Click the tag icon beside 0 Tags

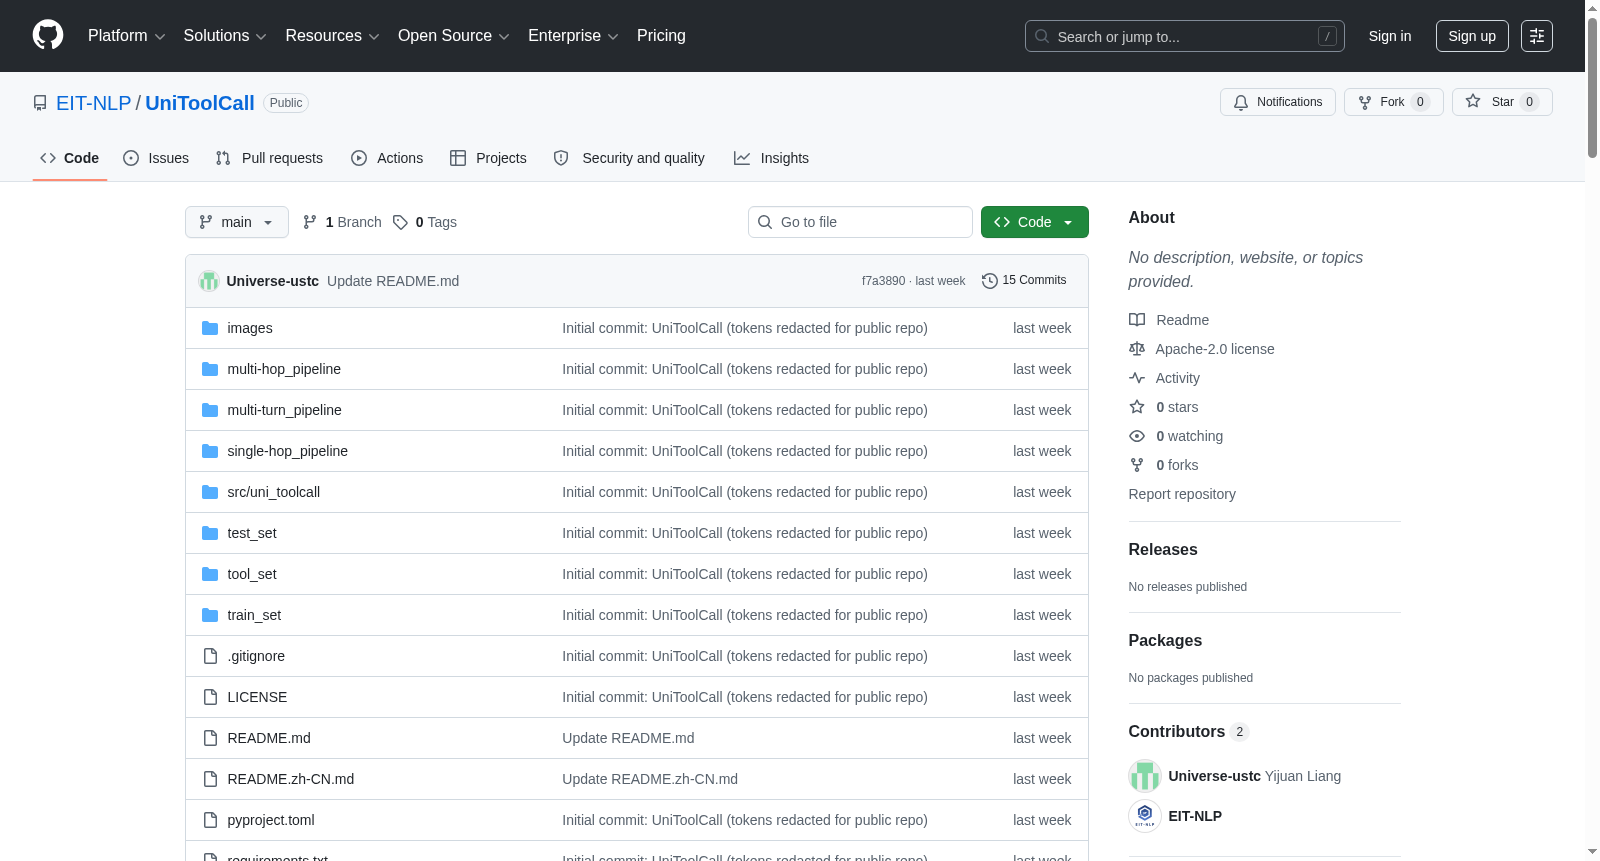(x=400, y=222)
